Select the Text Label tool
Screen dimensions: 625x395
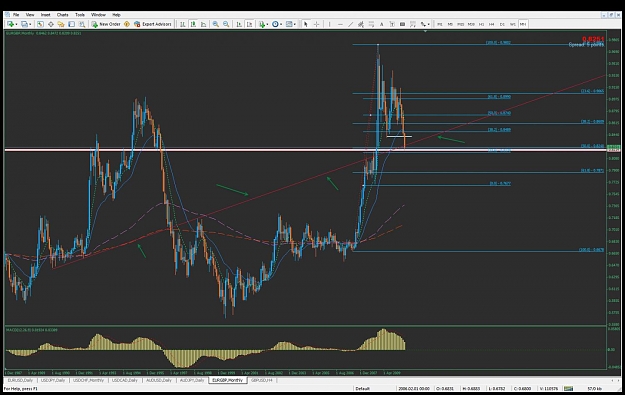pyautogui.click(x=392, y=24)
